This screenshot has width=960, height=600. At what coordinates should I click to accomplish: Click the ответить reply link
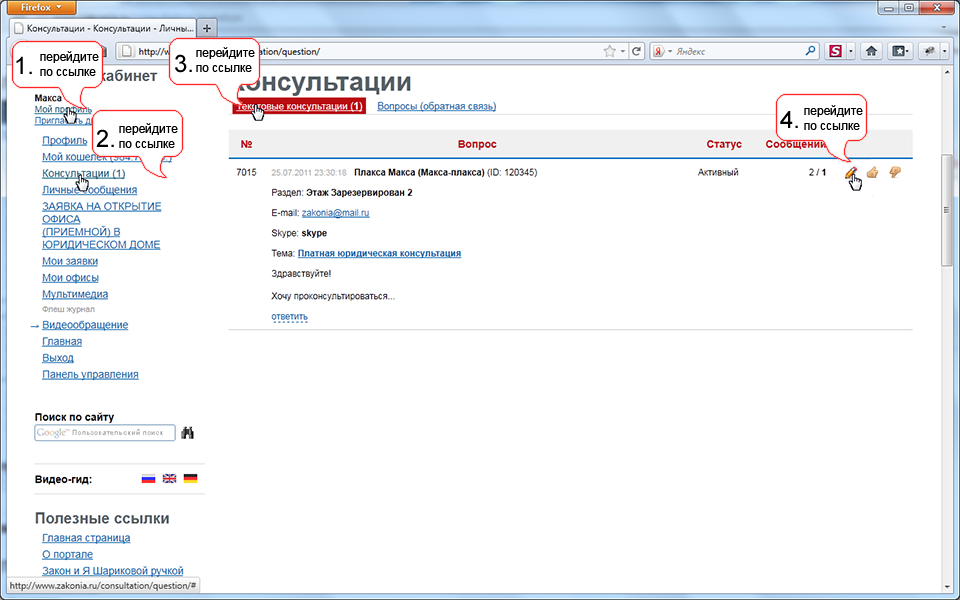[289, 317]
